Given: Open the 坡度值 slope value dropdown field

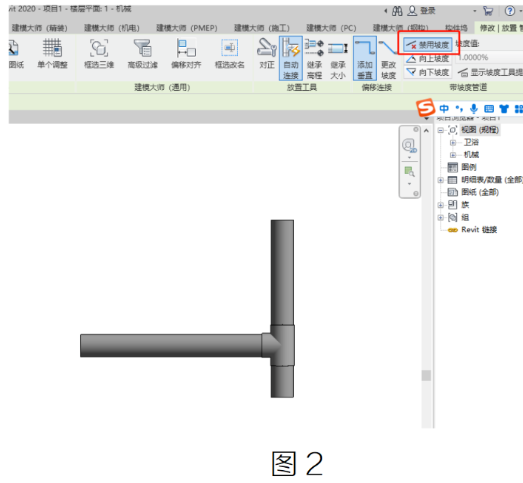Looking at the screenshot, I should [x=490, y=57].
